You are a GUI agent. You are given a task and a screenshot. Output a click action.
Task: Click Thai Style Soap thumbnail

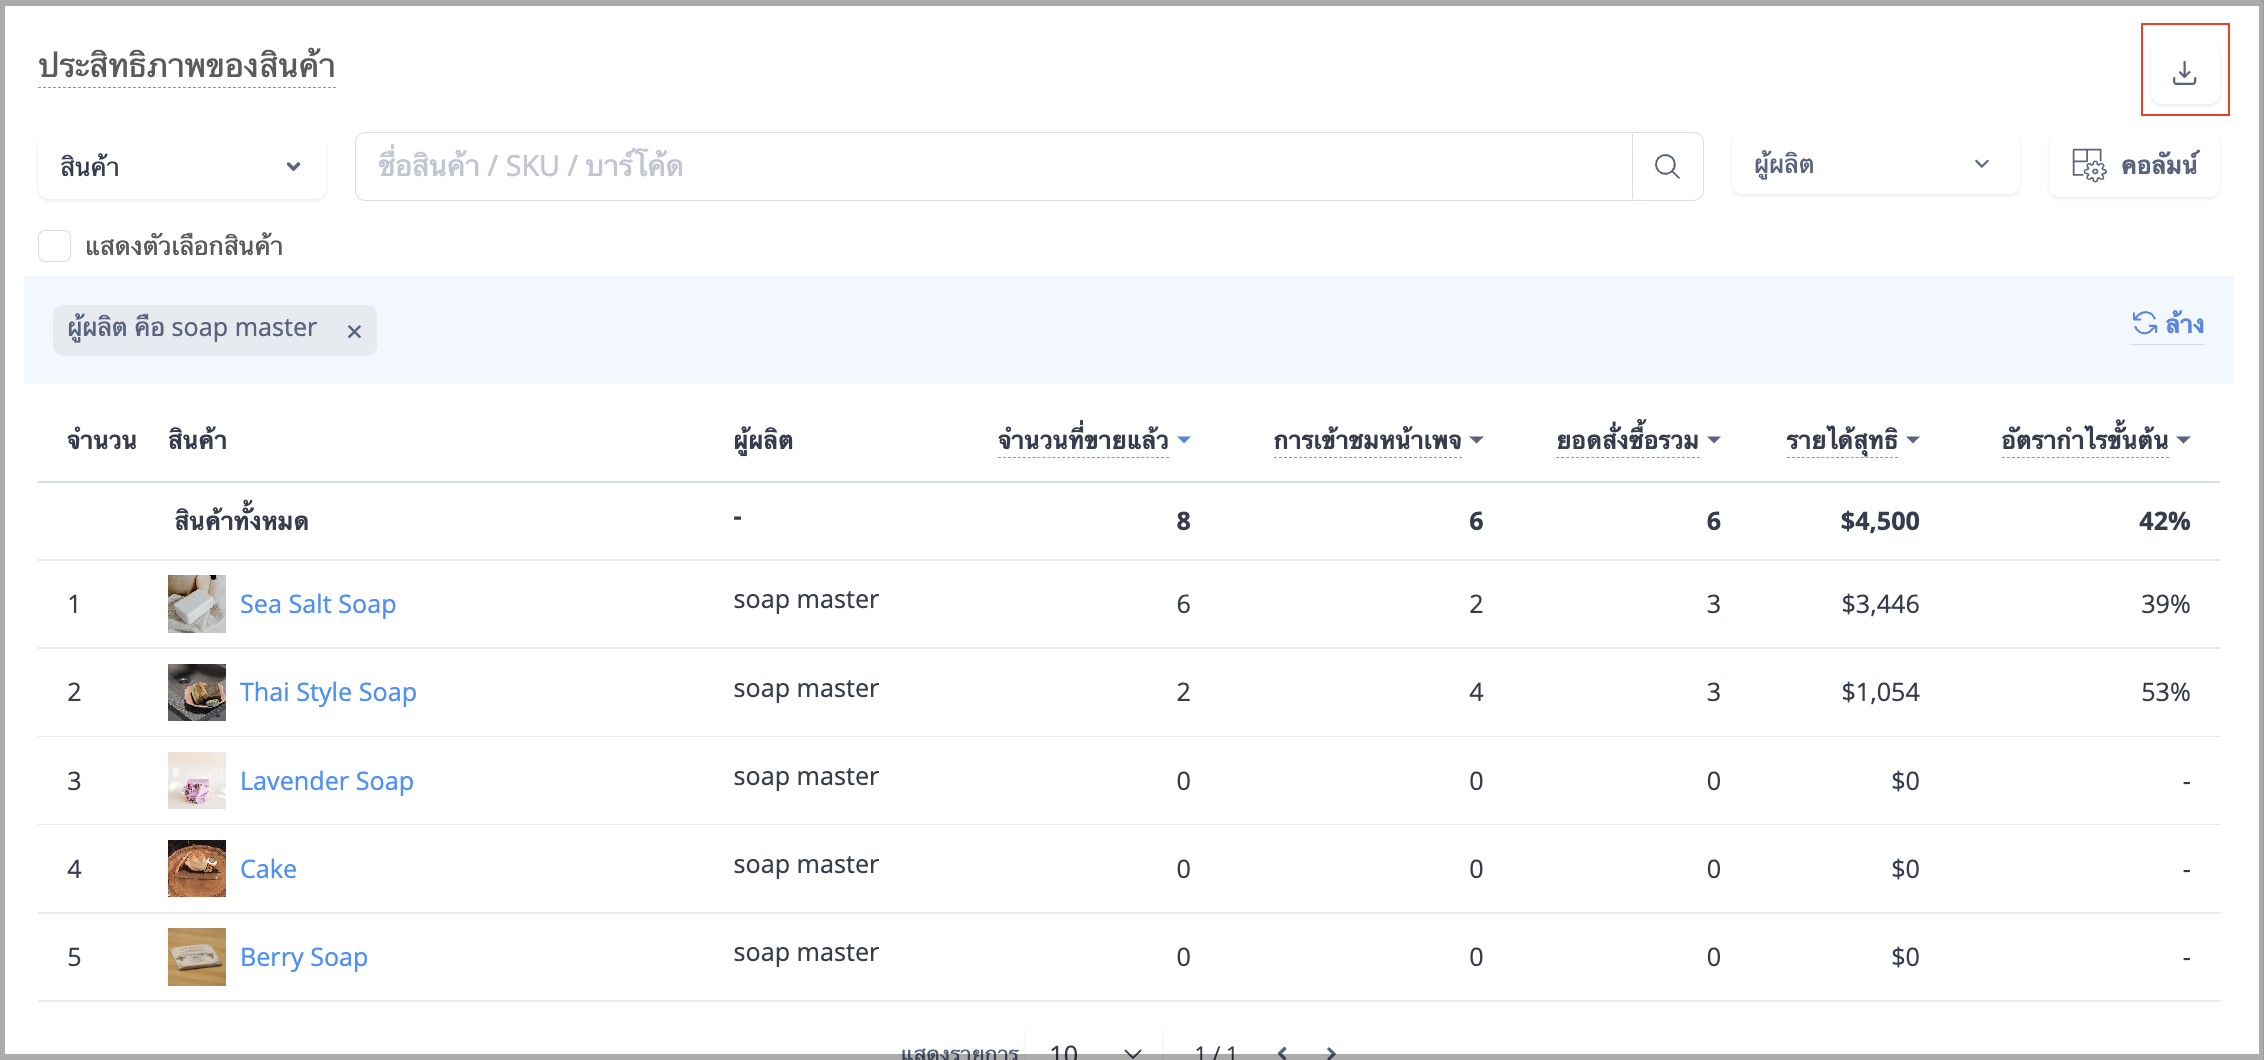point(197,692)
